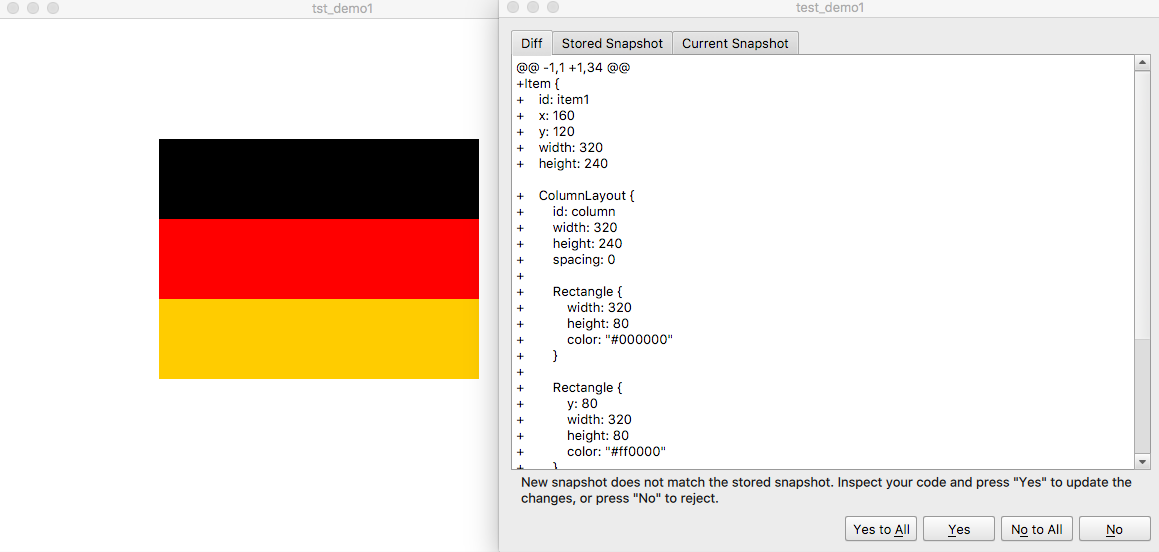1159x552 pixels.
Task: Switch to the Diff tab
Action: (x=531, y=43)
